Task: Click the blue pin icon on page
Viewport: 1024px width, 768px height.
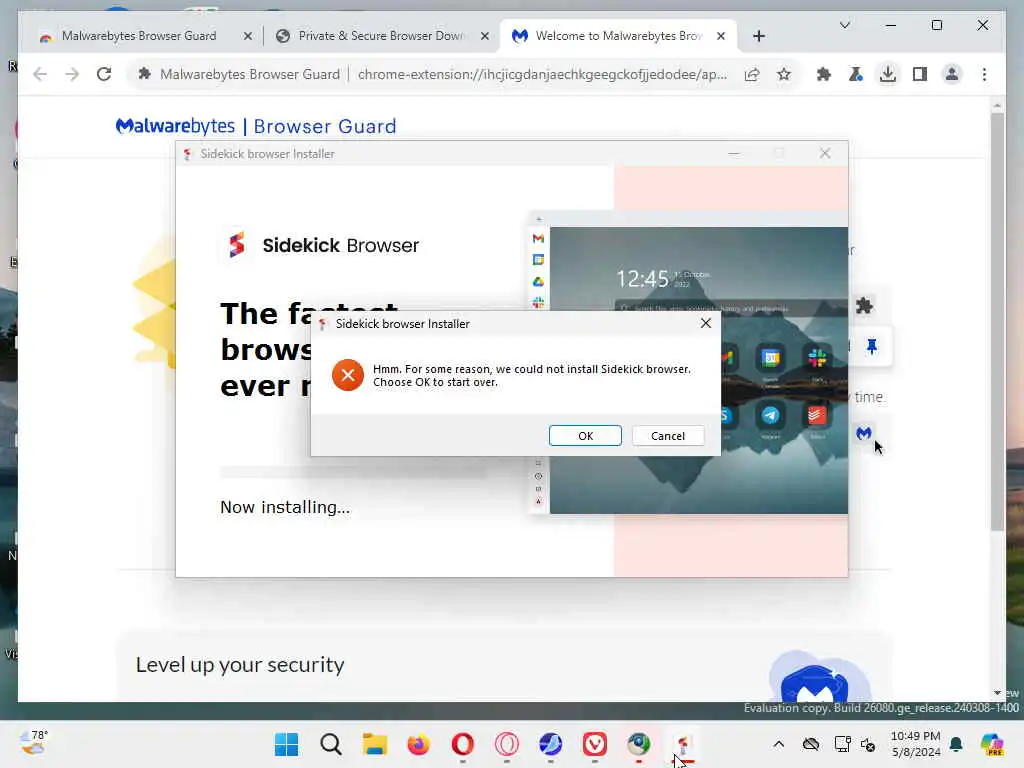Action: [872, 347]
